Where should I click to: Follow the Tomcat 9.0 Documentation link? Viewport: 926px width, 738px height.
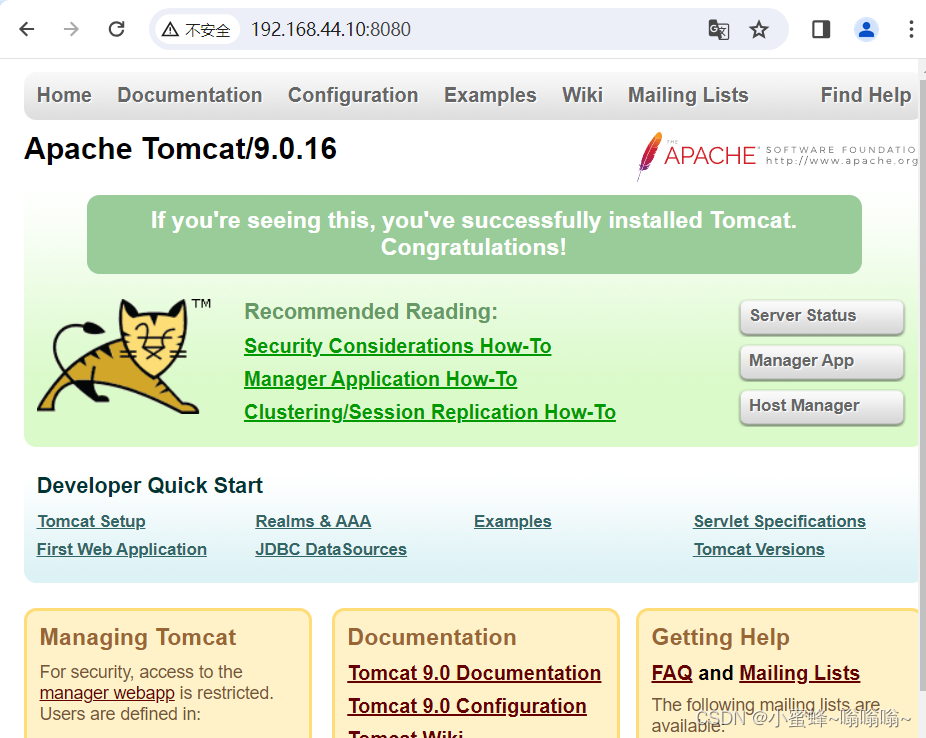(x=474, y=673)
